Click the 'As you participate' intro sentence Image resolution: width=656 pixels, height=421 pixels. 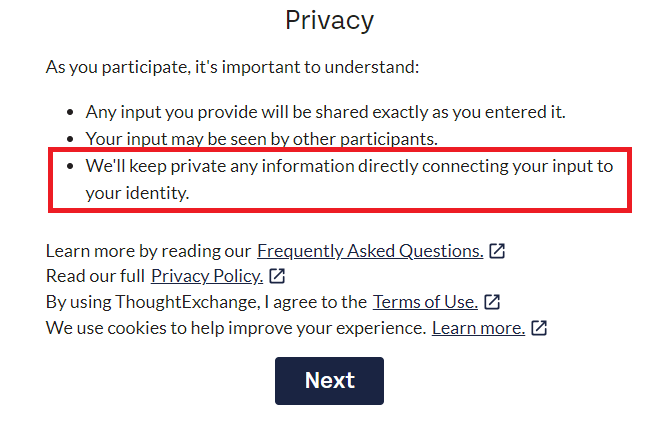pos(232,67)
